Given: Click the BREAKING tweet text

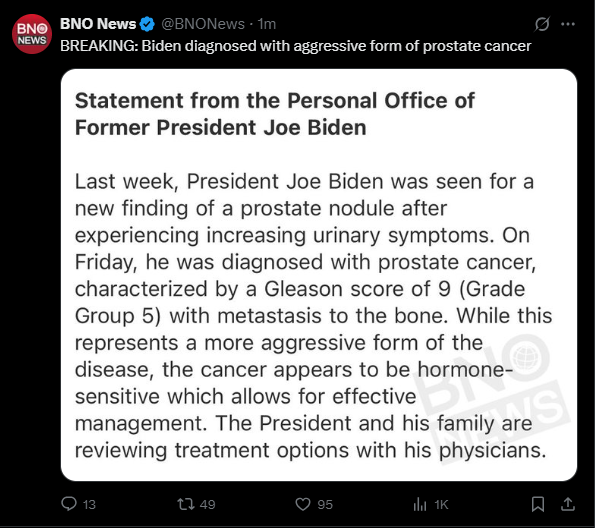Looking at the screenshot, I should (x=296, y=46).
